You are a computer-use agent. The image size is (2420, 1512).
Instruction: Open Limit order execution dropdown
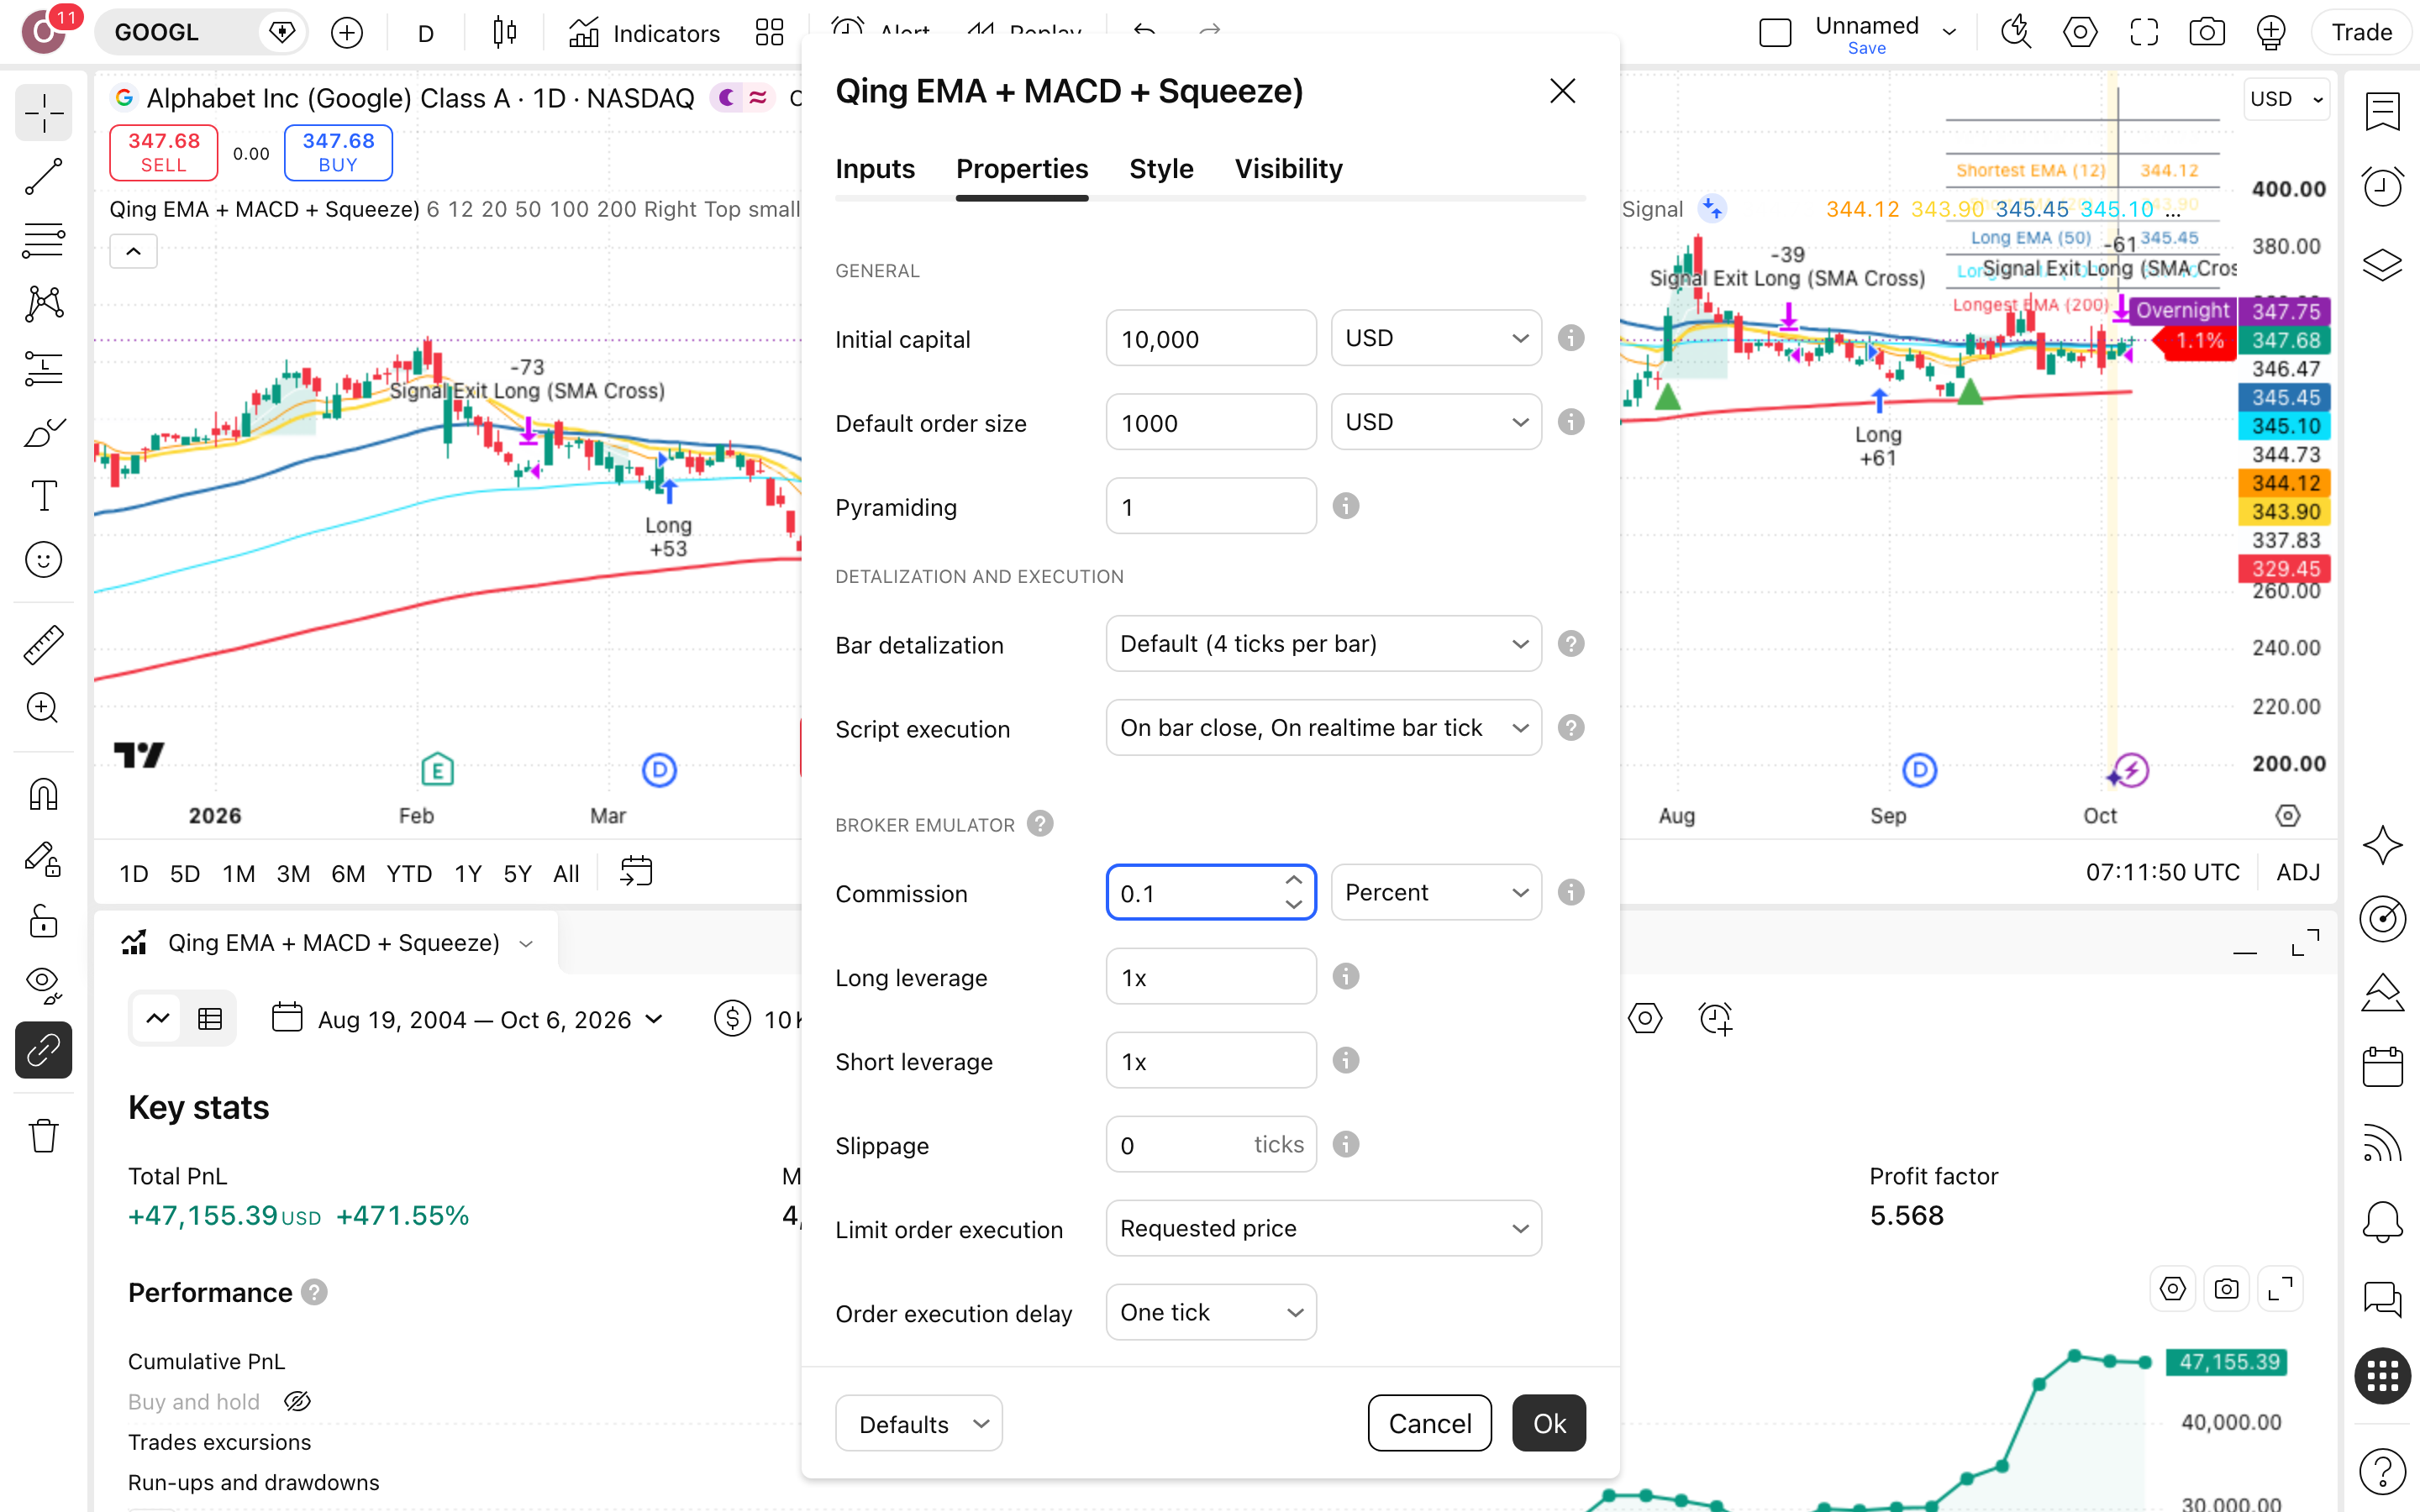pos(1323,1228)
